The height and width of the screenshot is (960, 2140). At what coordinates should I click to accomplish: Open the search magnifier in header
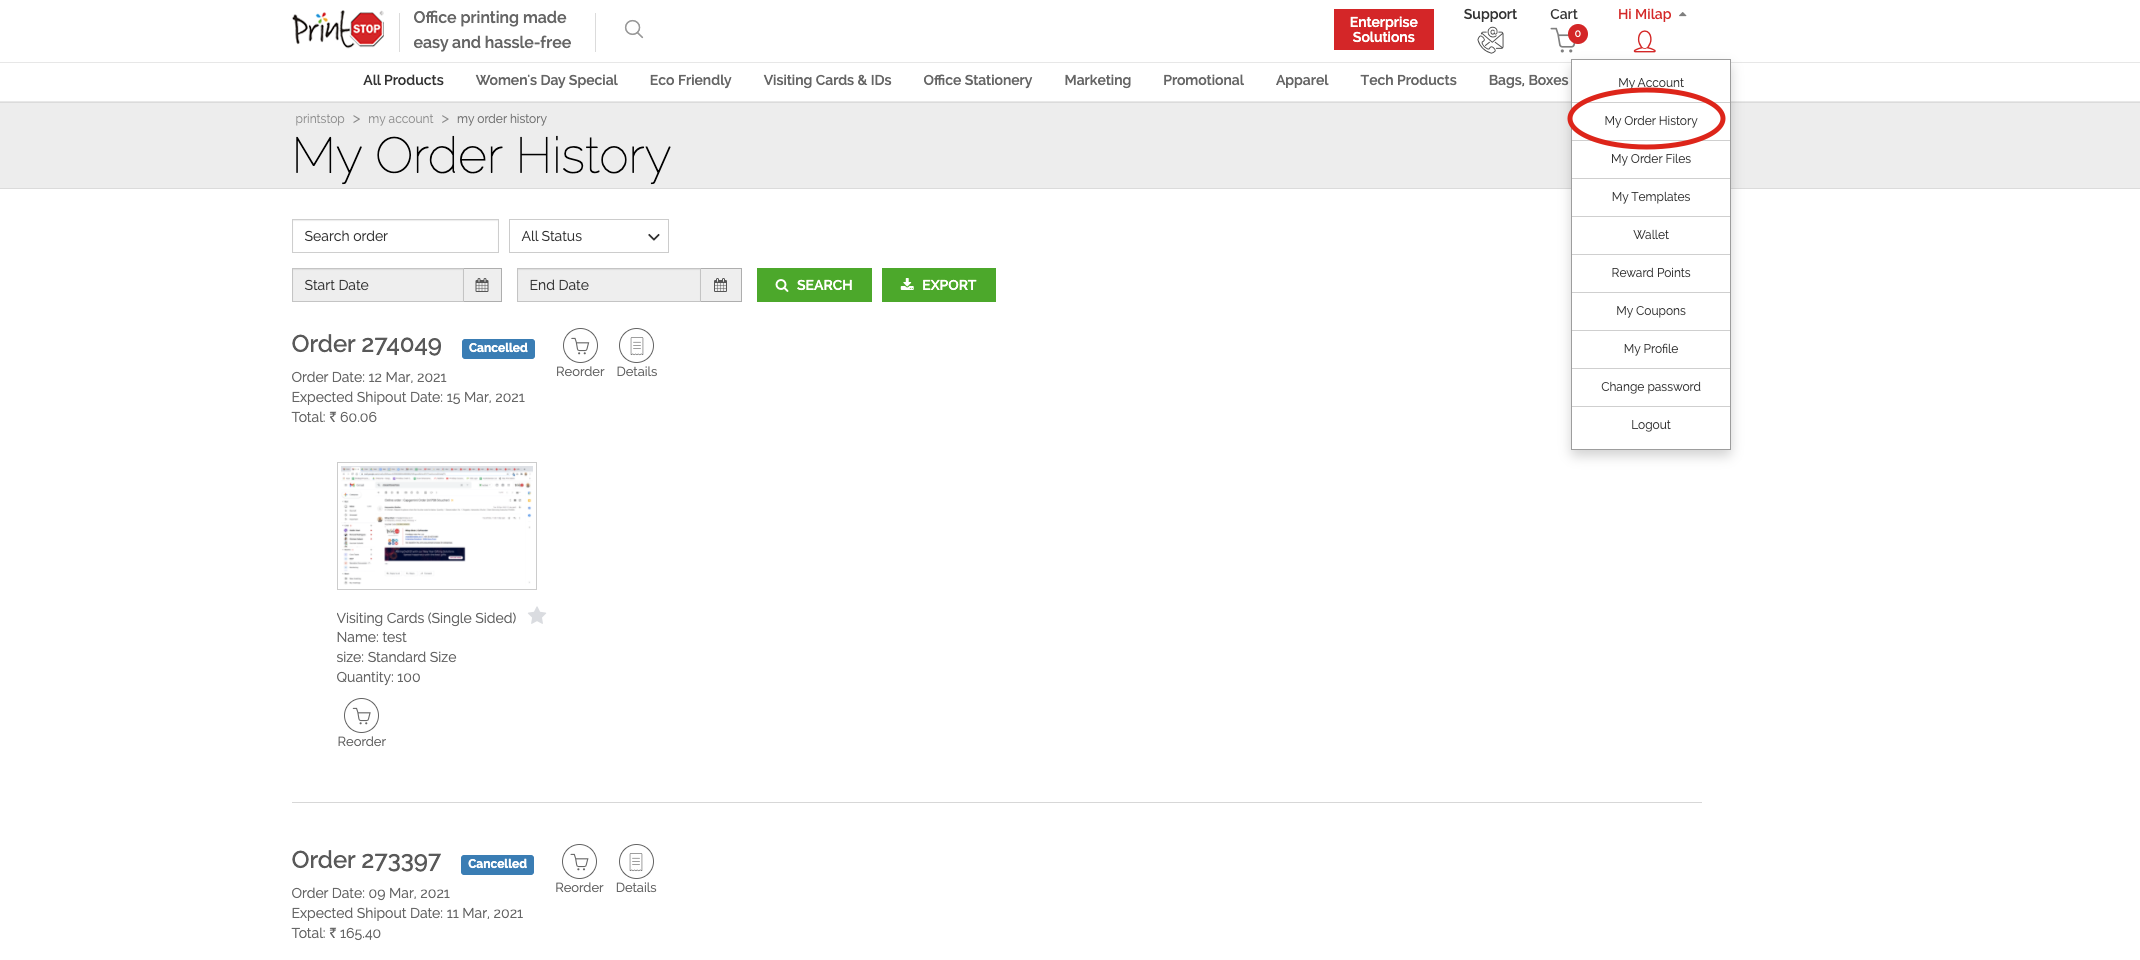click(634, 29)
